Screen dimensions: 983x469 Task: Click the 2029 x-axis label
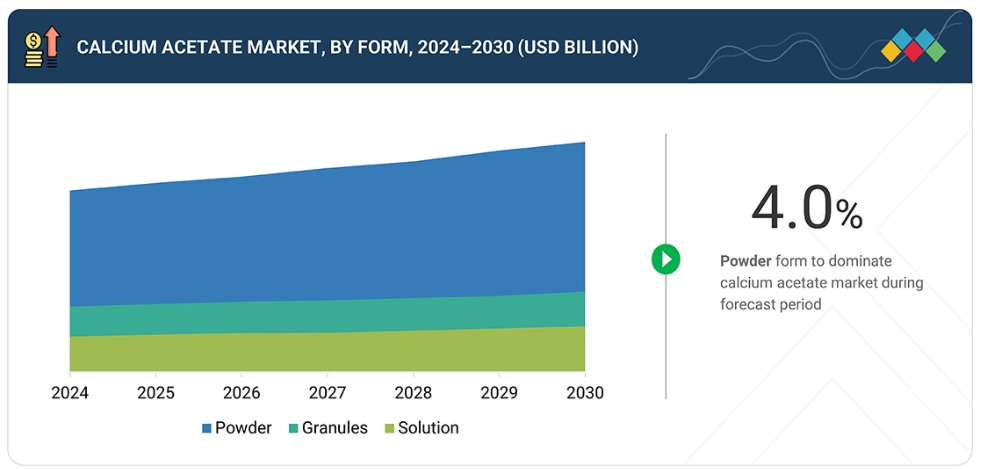pyautogui.click(x=499, y=393)
